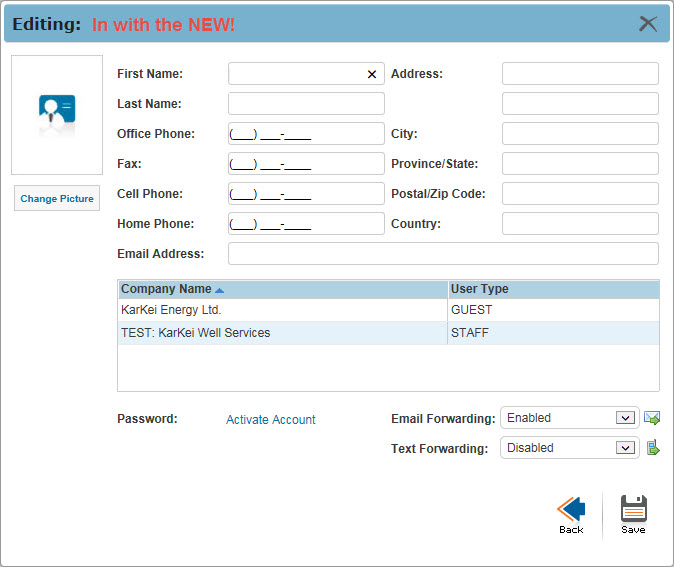Click the Change Picture button
The width and height of the screenshot is (674, 567).
point(57,199)
